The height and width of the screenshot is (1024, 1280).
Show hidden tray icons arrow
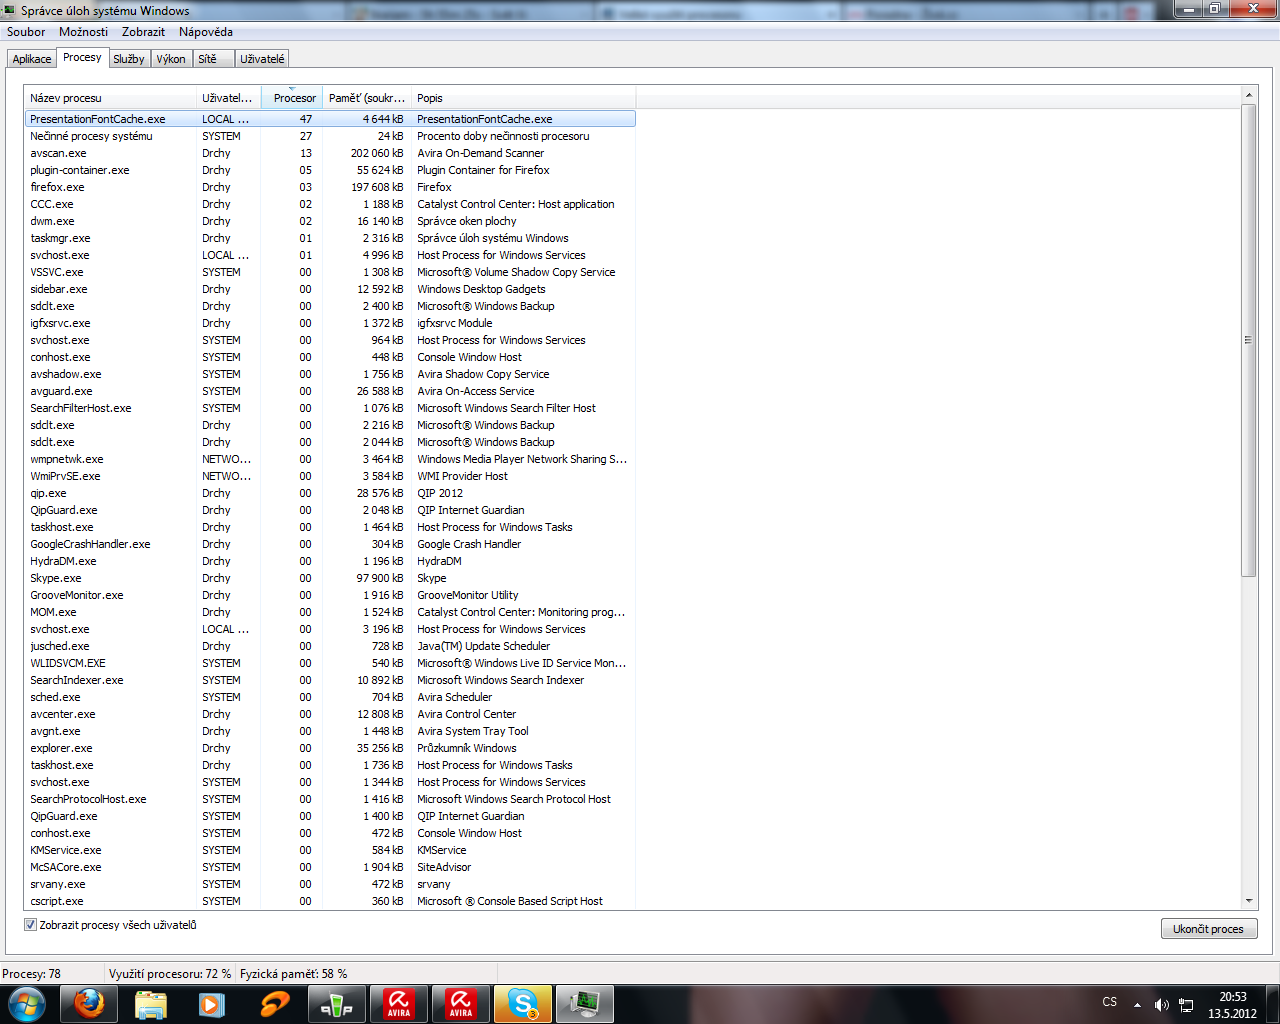point(1137,1005)
